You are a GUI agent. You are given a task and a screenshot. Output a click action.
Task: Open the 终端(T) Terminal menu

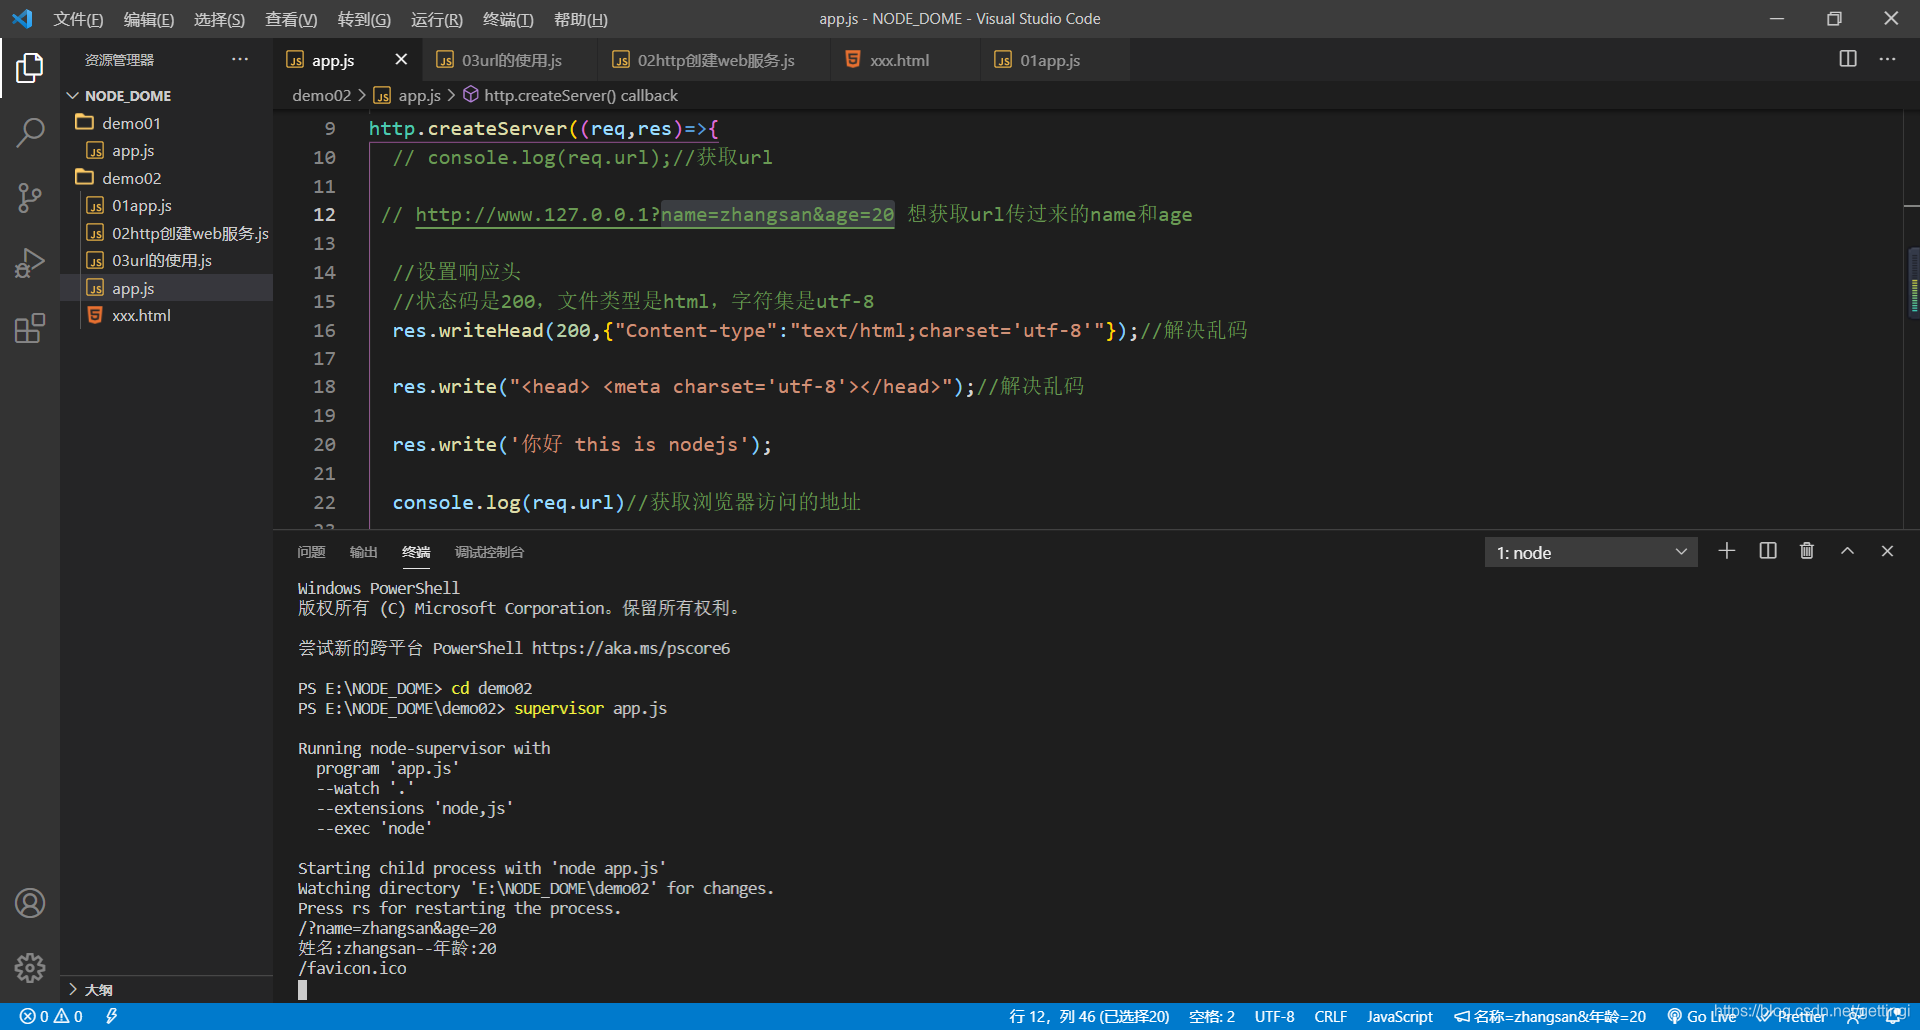point(508,19)
